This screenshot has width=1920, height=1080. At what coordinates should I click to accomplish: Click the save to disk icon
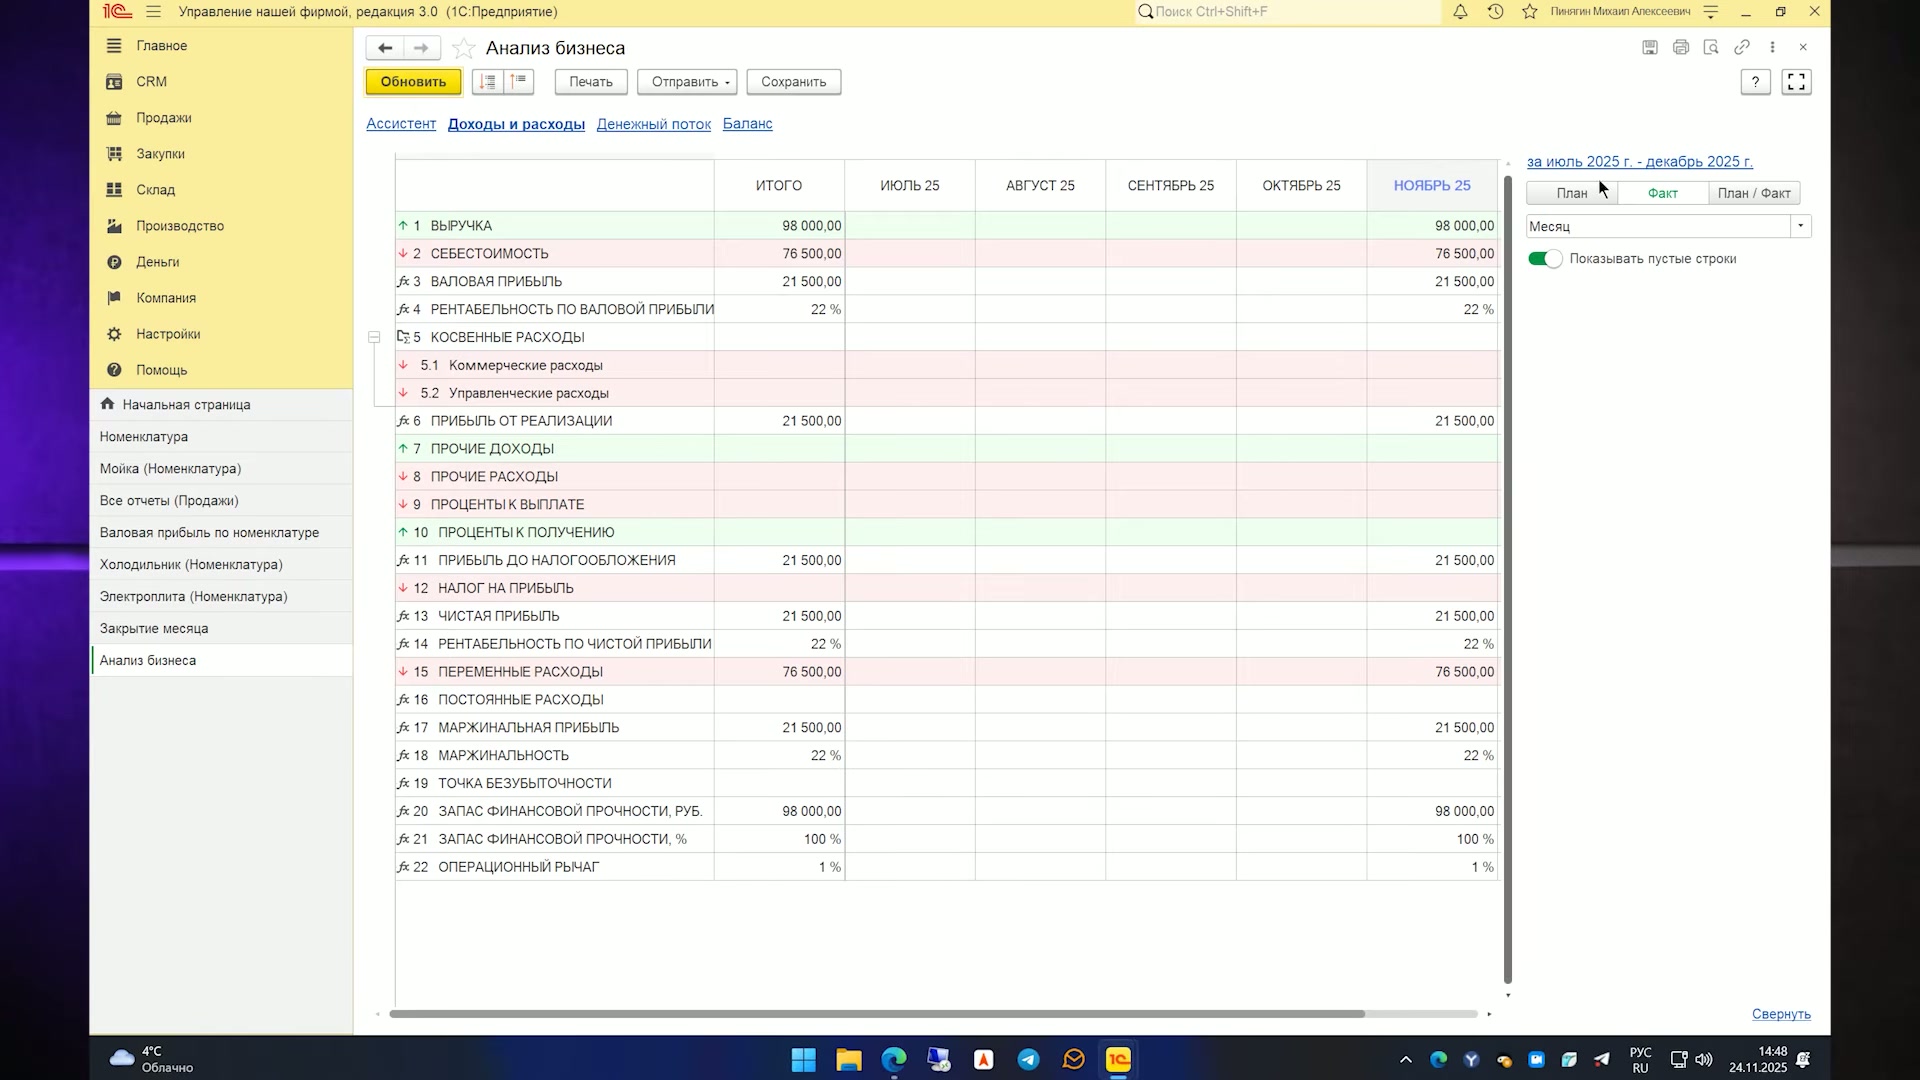coord(1650,47)
